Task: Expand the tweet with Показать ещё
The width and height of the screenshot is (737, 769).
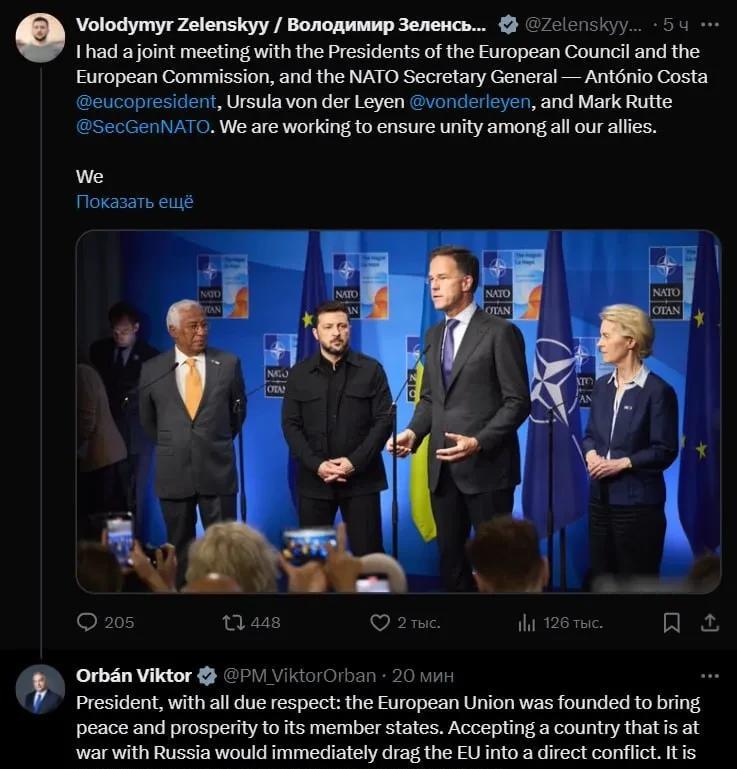Action: point(135,202)
